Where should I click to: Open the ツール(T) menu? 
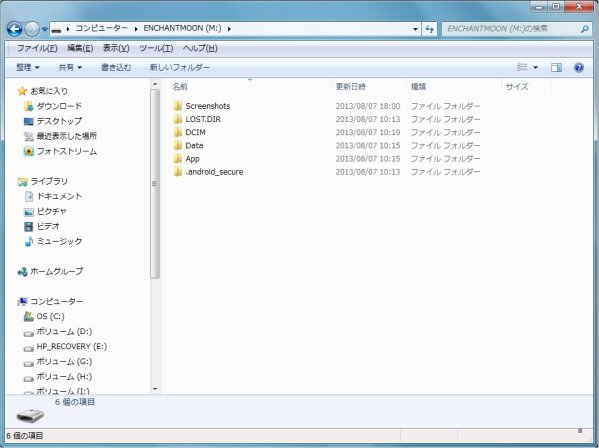click(x=156, y=48)
